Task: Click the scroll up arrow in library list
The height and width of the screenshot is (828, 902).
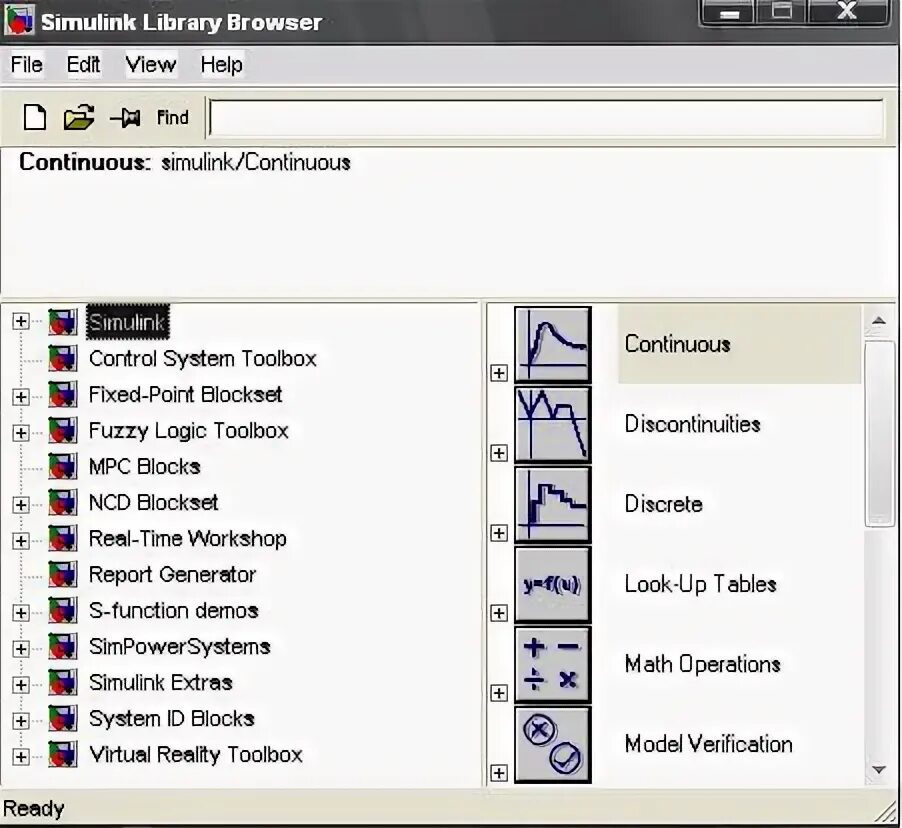Action: pyautogui.click(x=878, y=321)
